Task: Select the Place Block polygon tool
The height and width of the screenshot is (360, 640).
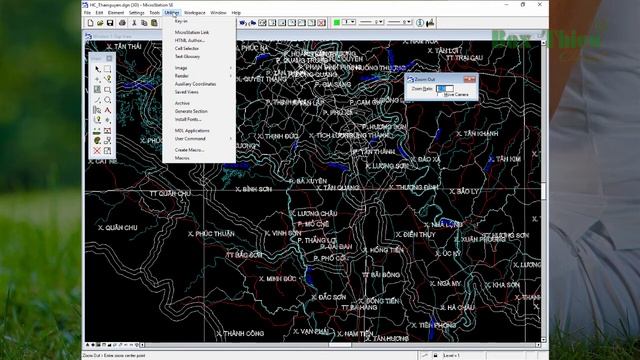Action: (x=107, y=89)
